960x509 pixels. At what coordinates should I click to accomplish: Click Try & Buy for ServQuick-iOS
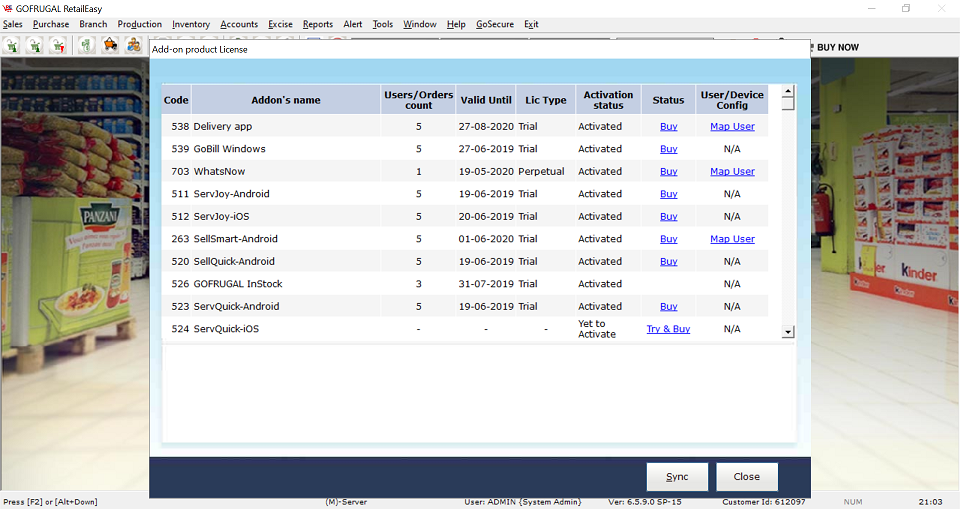pyautogui.click(x=668, y=329)
